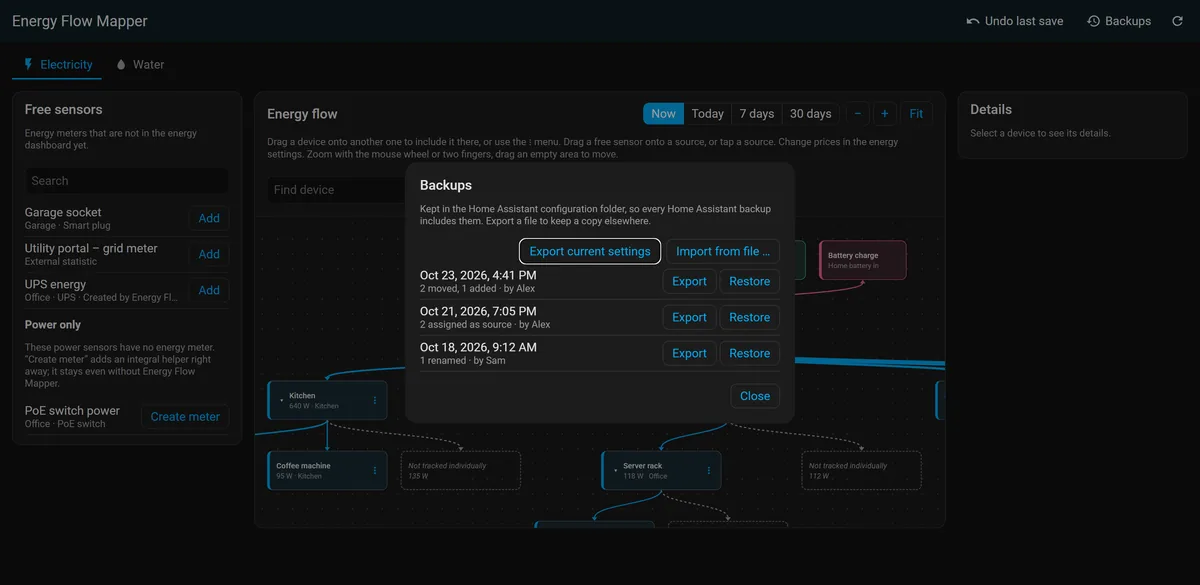Click Undo last save

pyautogui.click(x=1015, y=21)
